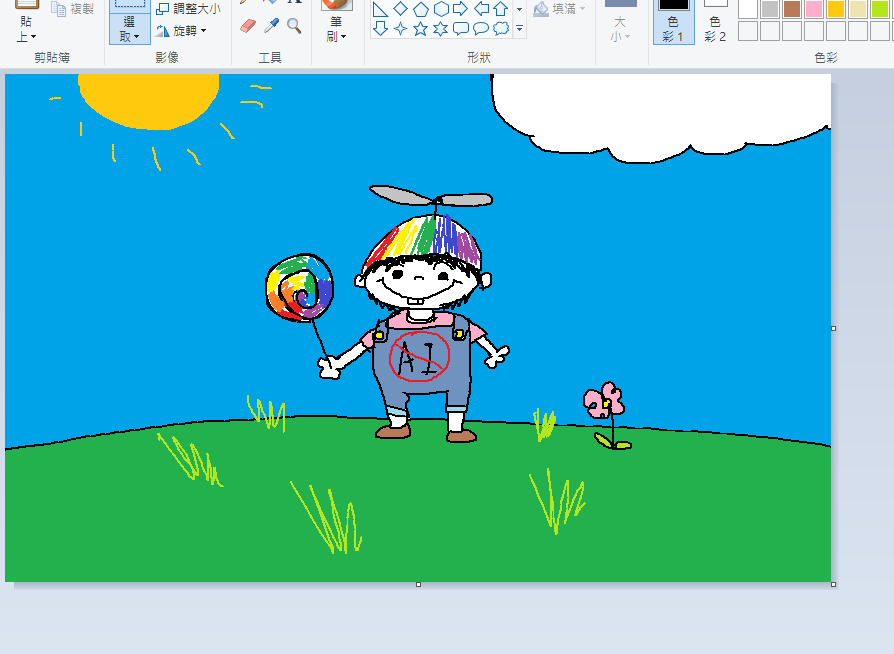
Task: Choose the pentagon shape
Action: [420, 9]
